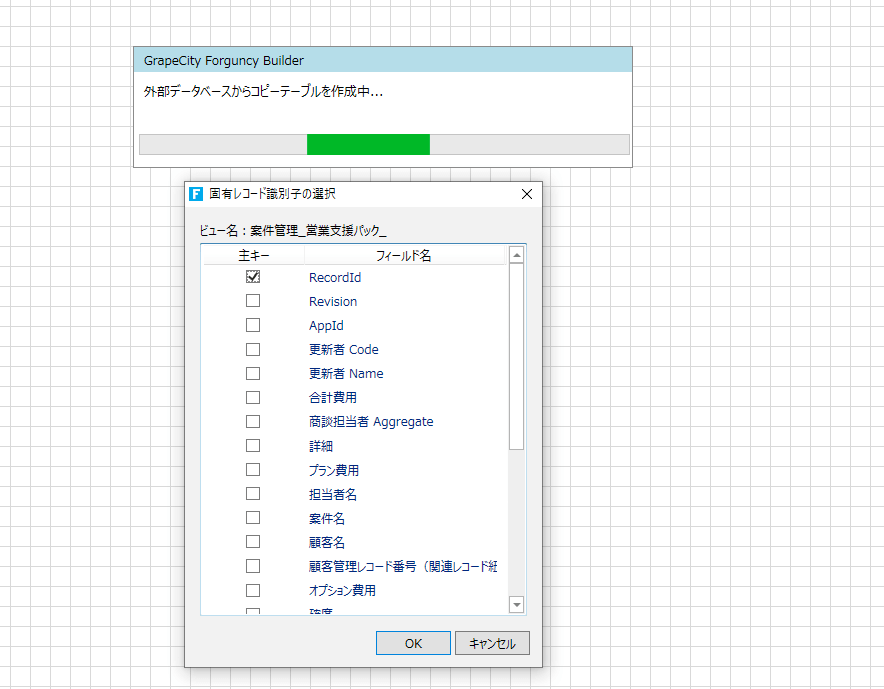Viewport: 884px width, 689px height.
Task: Close the 固有レコード識別子の選択 dialog
Action: pos(527,194)
